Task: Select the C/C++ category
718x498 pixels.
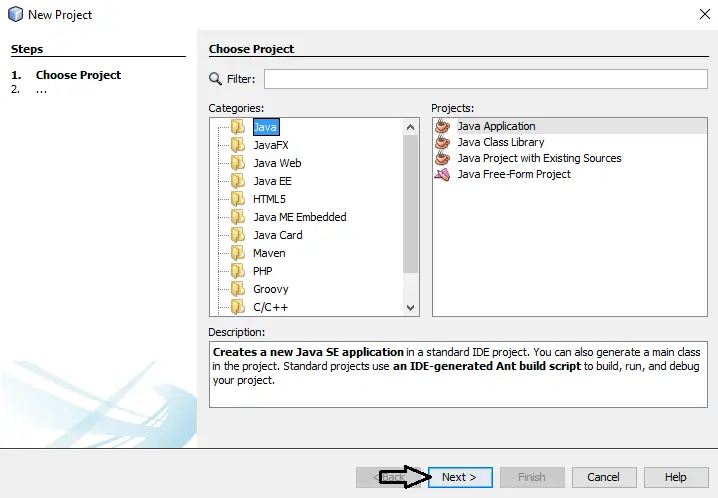Action: tap(271, 307)
